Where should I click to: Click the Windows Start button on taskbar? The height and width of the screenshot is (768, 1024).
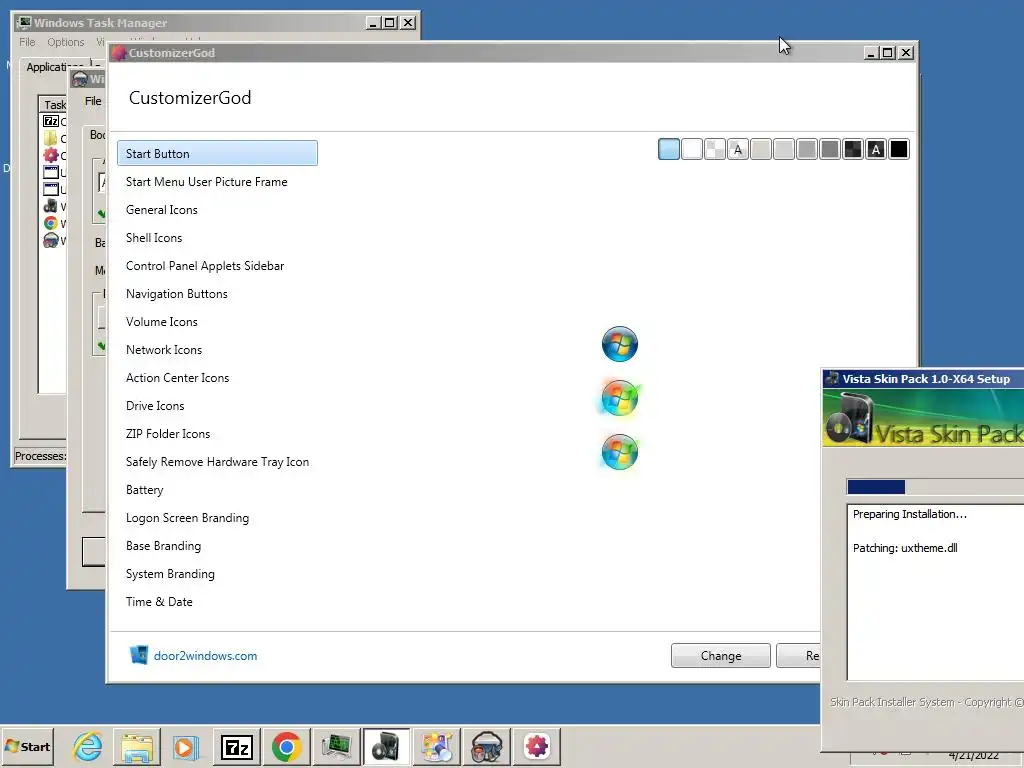point(27,746)
